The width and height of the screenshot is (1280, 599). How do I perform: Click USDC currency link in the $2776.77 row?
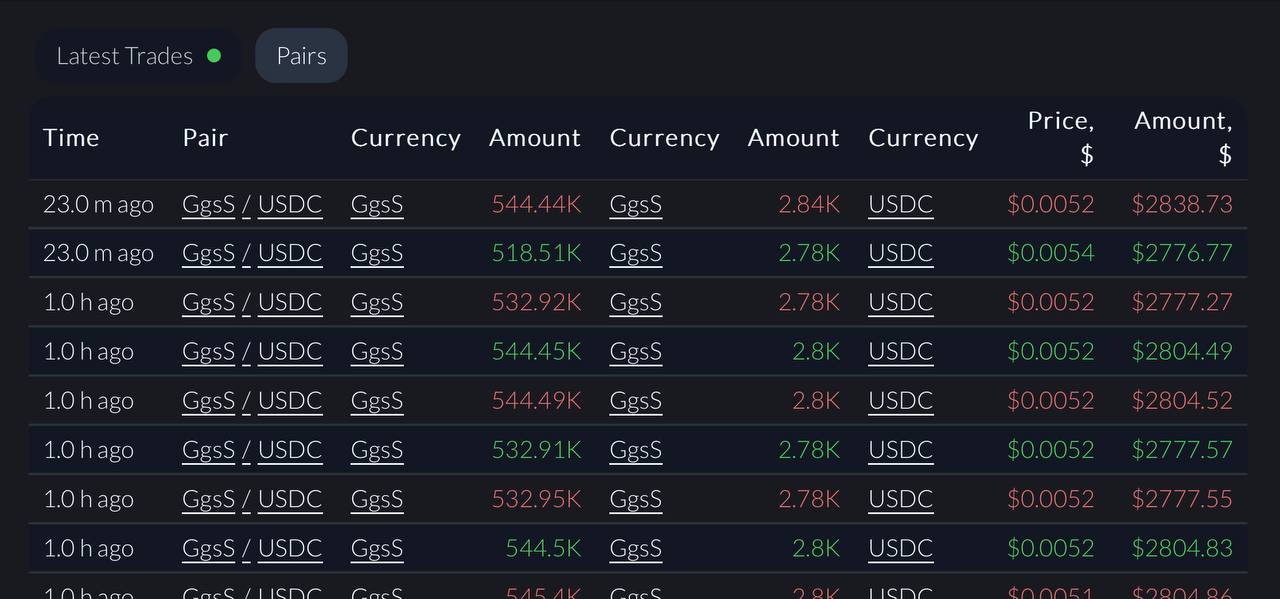900,254
